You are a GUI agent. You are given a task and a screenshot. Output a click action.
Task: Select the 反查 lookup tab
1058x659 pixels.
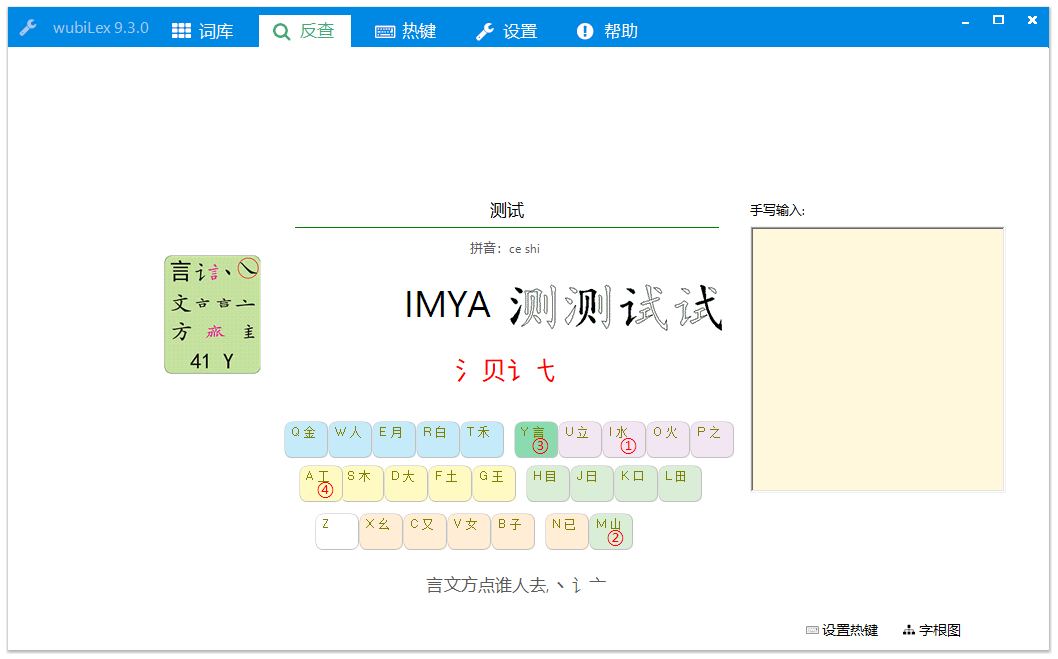304,31
